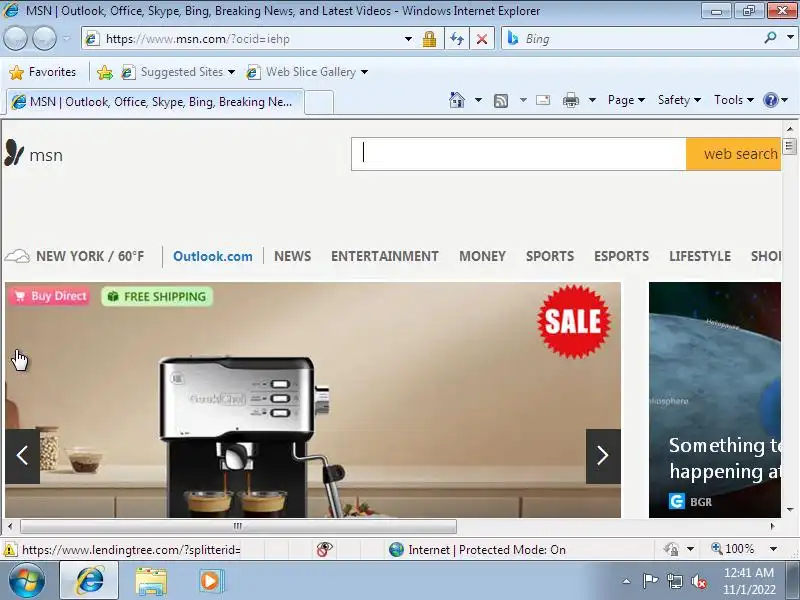Image resolution: width=800 pixels, height=600 pixels.
Task: Click the security lock icon
Action: point(429,39)
